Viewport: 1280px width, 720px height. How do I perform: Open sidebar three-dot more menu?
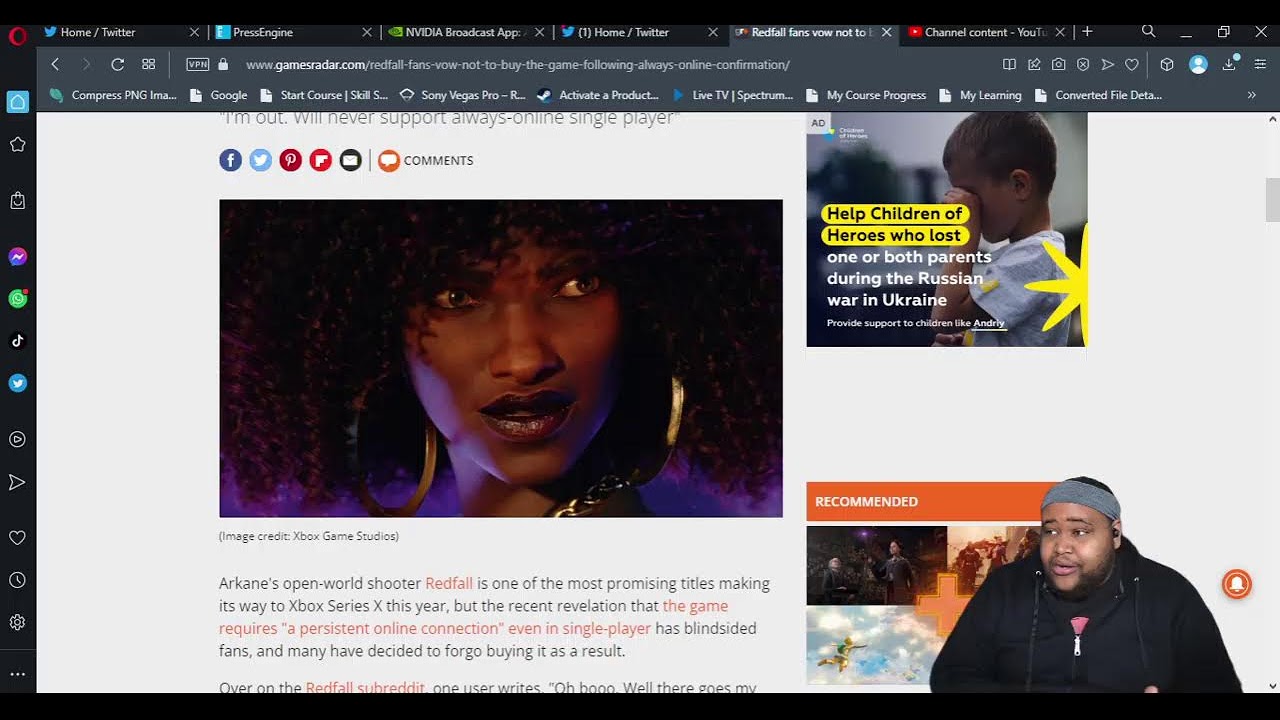pyautogui.click(x=17, y=675)
